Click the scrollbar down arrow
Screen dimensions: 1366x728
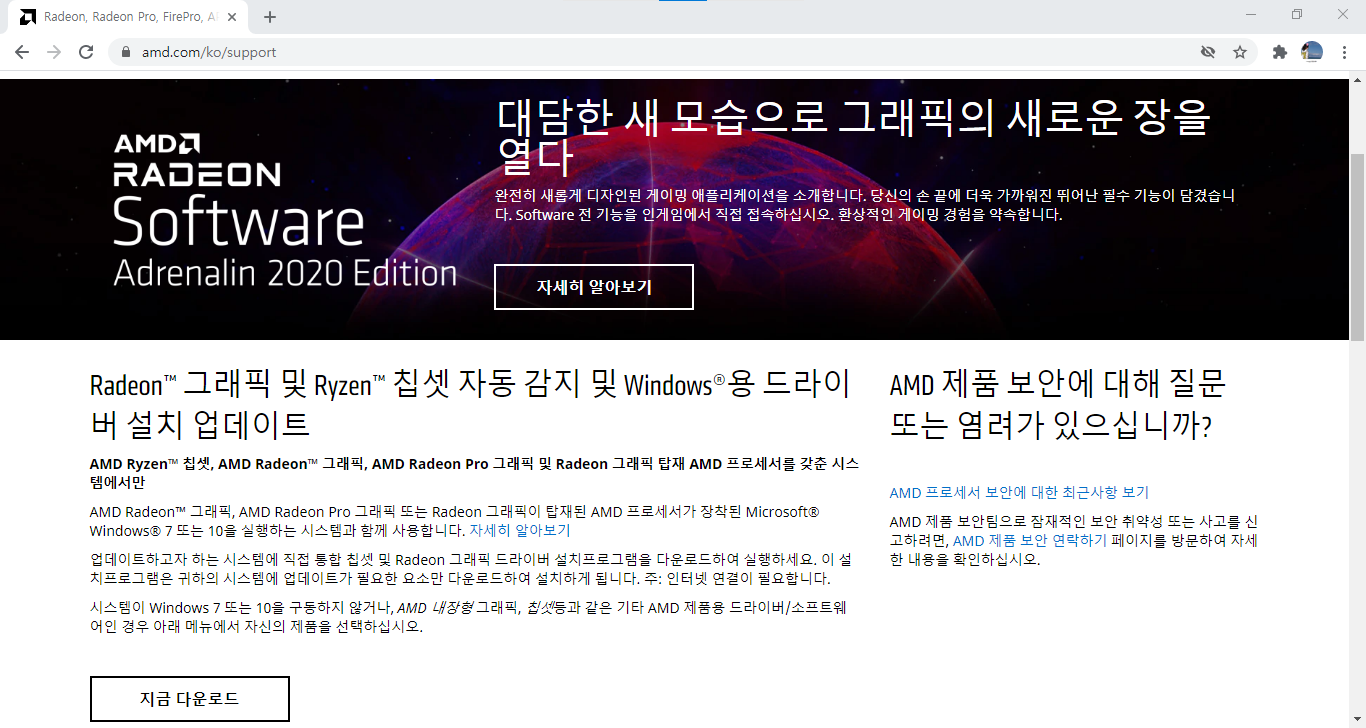coord(1357,721)
